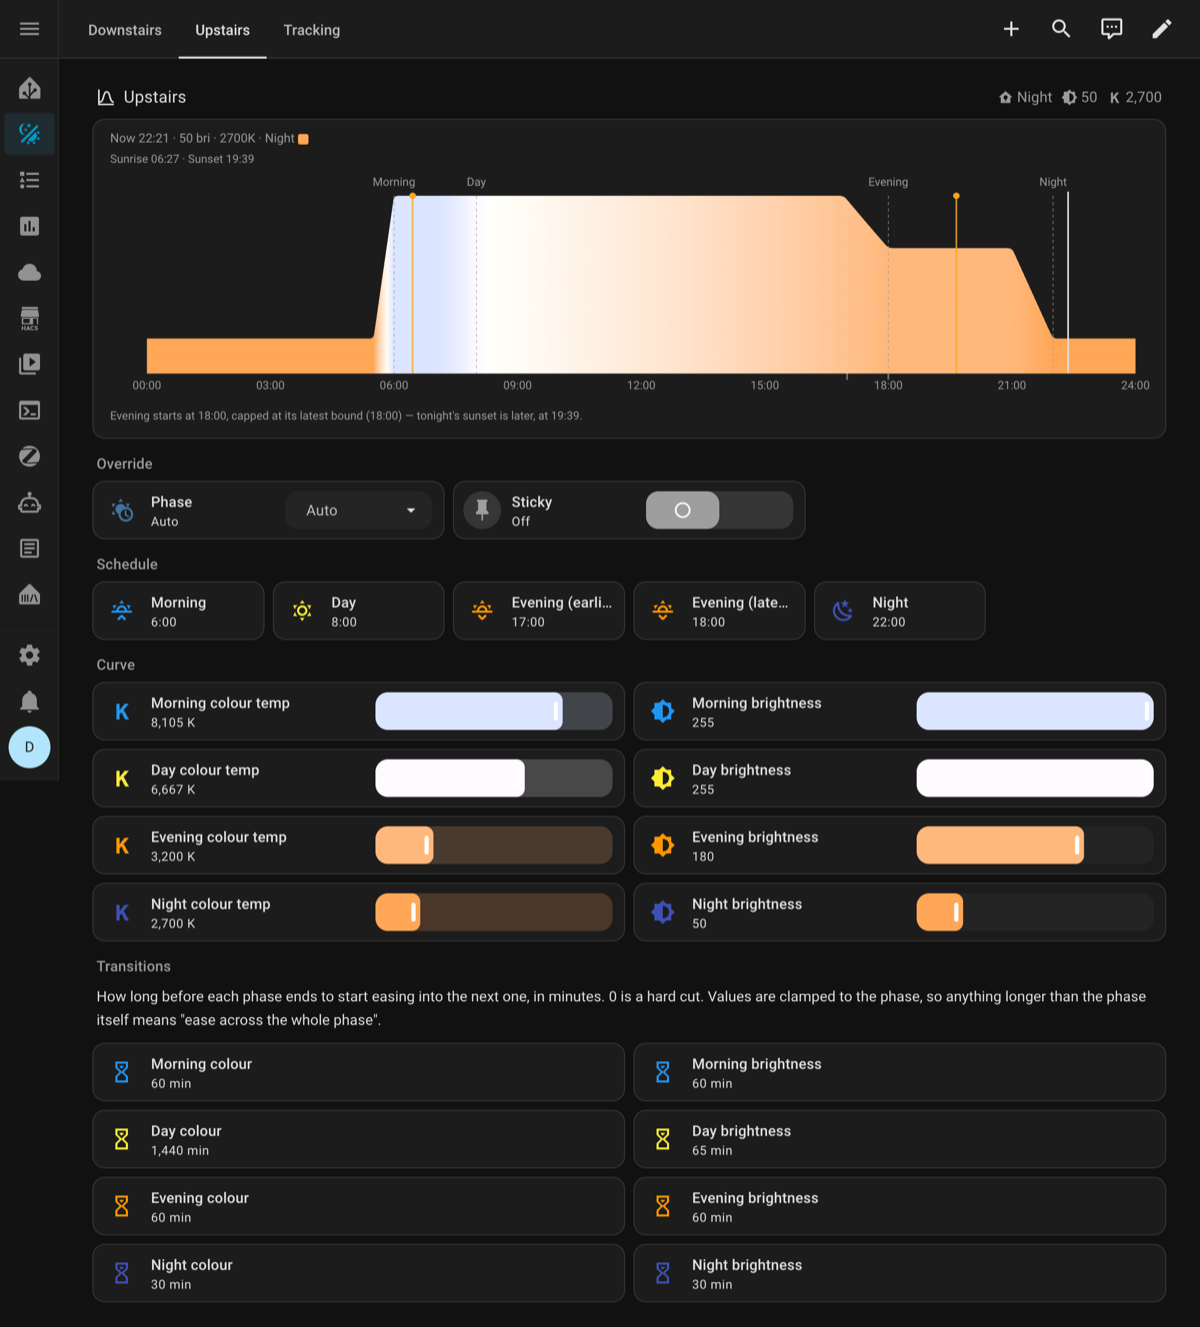The image size is (1200, 1327).
Task: Open the cloud sidebar icon
Action: (29, 272)
